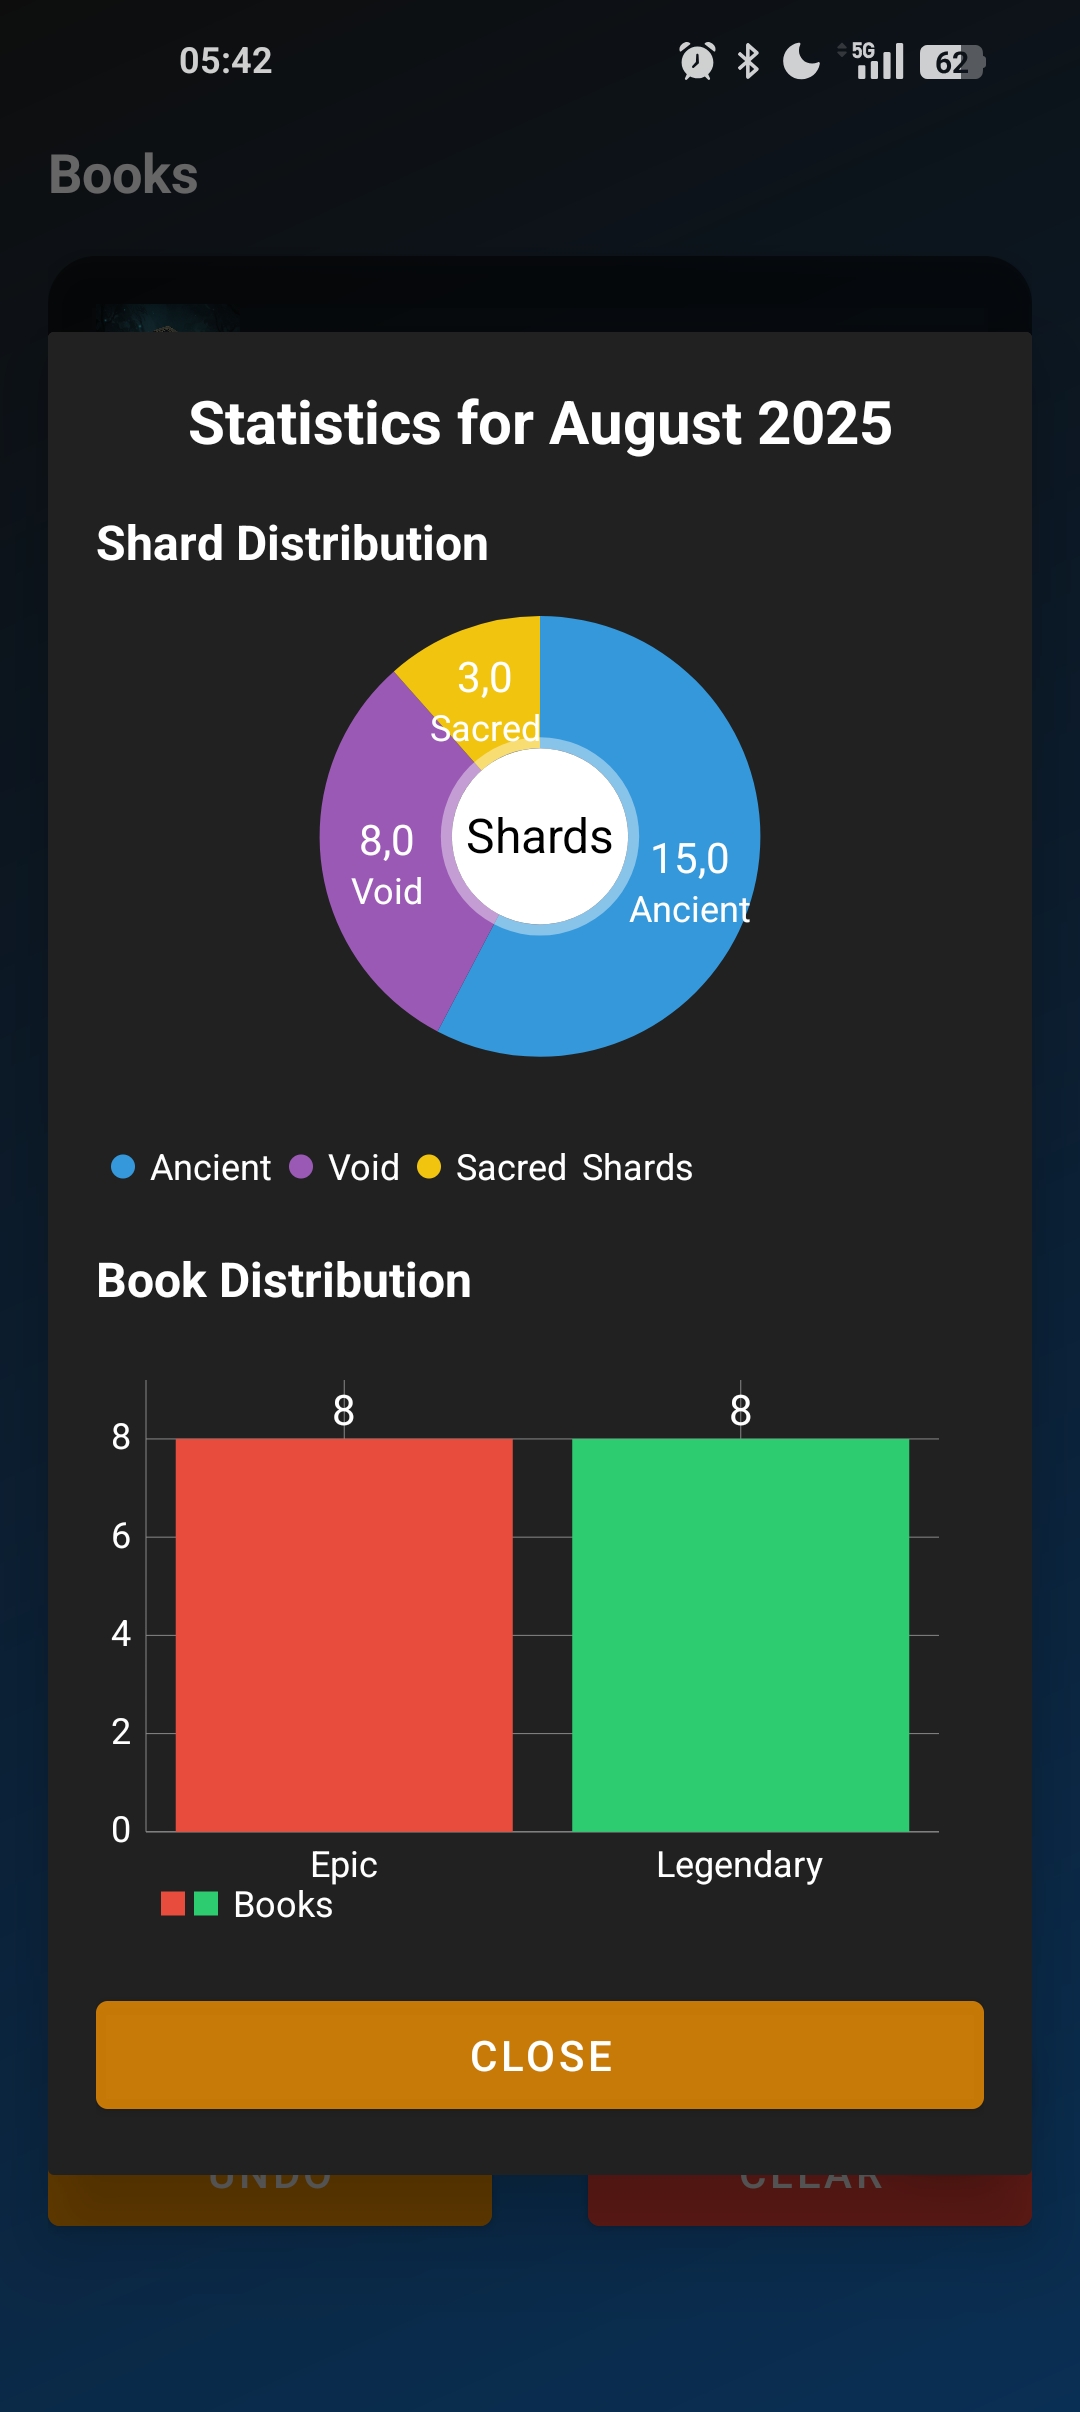Tap the white Shards center circle
Viewport: 1080px width, 2412px height.
click(x=540, y=836)
